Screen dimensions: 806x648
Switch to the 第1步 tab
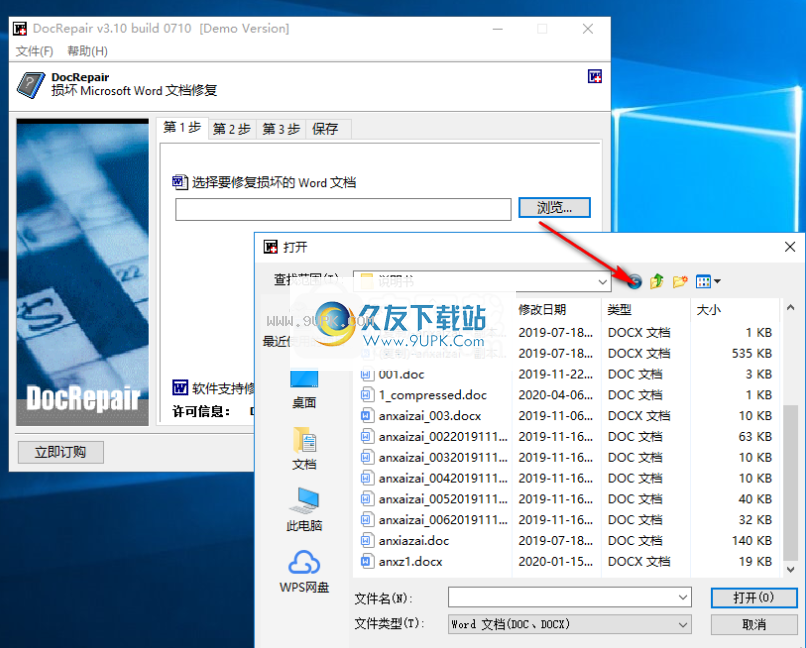(182, 127)
